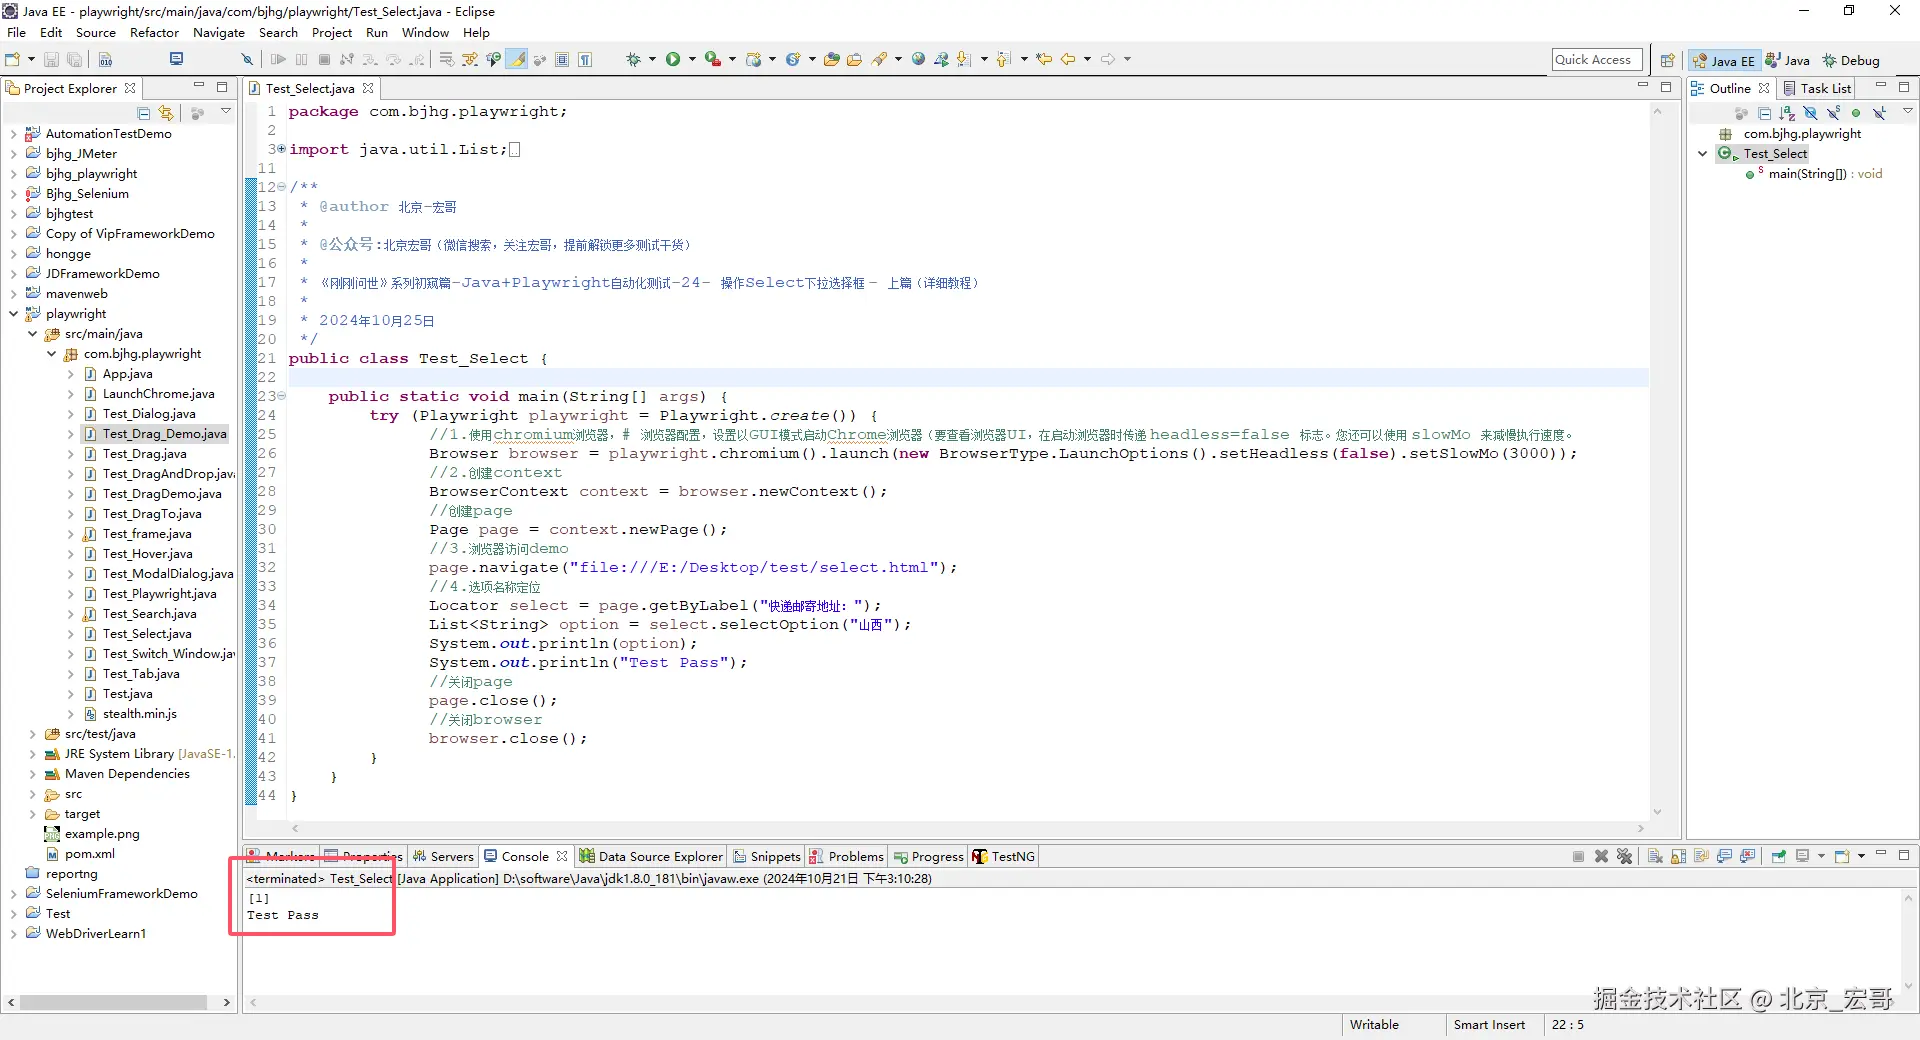Click the Collapse All icon in Project Explorer
Viewport: 1920px width, 1040px height.
click(x=143, y=113)
